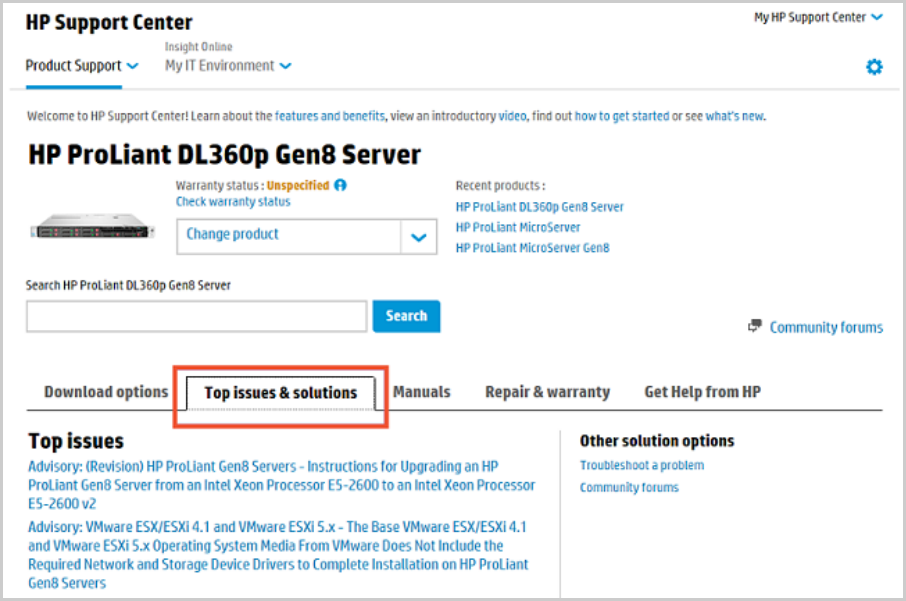
Task: Switch to Get Help from HP tab
Action: (x=703, y=392)
